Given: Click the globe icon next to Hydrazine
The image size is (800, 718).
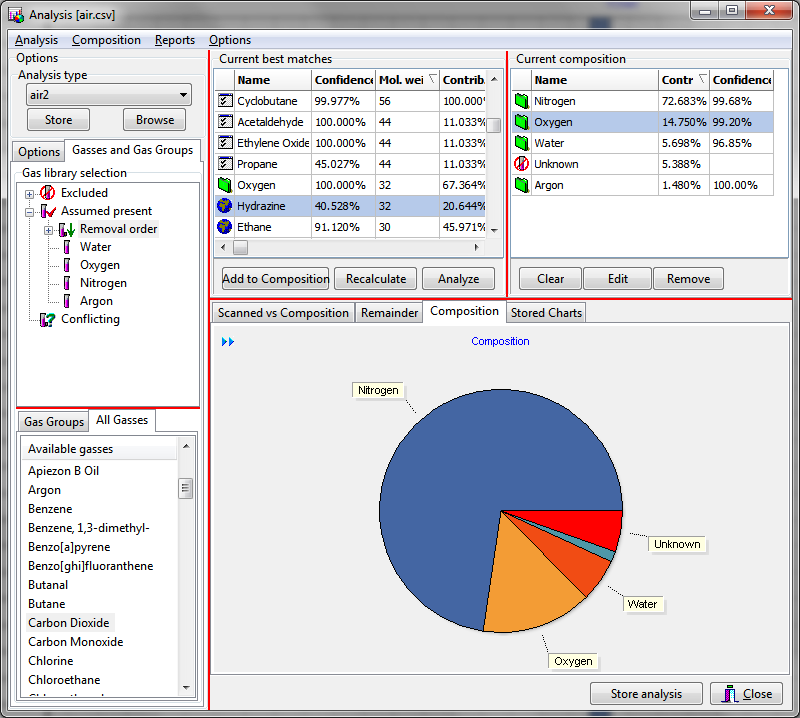Looking at the screenshot, I should pos(225,206).
